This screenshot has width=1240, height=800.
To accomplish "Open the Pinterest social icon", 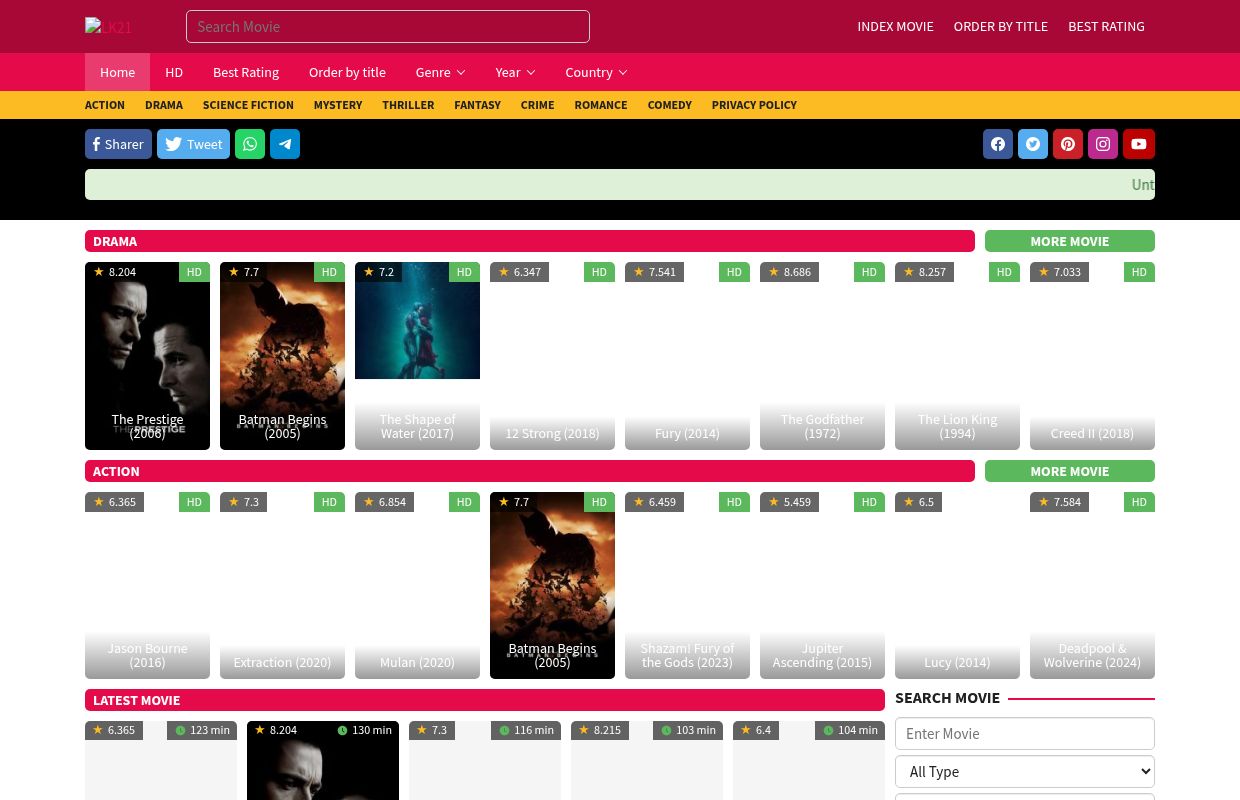I will [1068, 144].
